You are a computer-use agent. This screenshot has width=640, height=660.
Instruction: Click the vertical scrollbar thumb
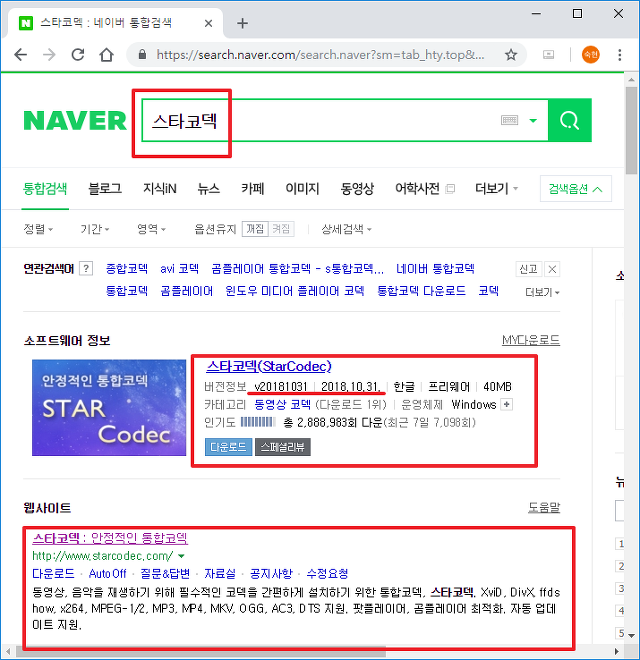[x=631, y=130]
